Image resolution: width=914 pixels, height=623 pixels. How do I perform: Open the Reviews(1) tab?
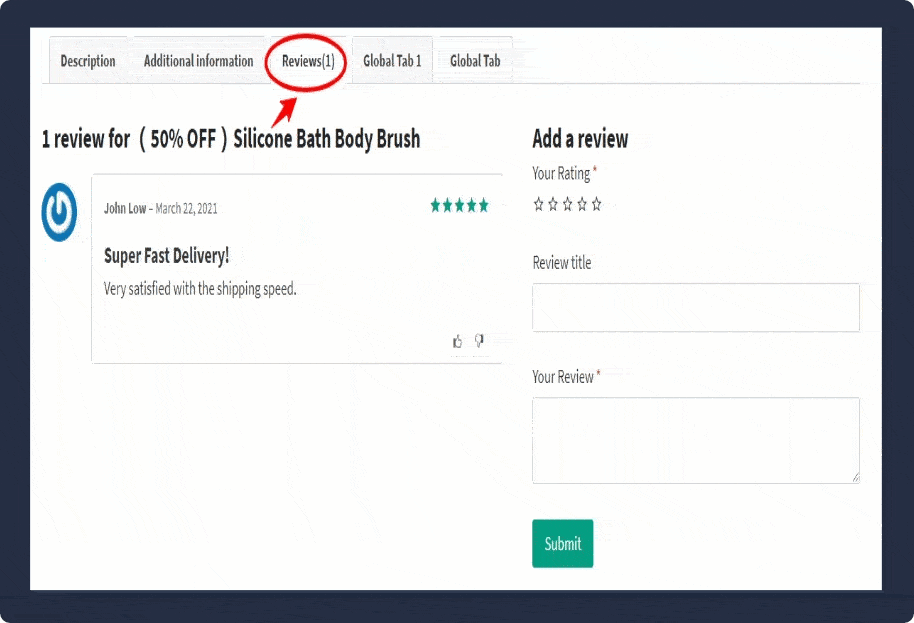308,61
